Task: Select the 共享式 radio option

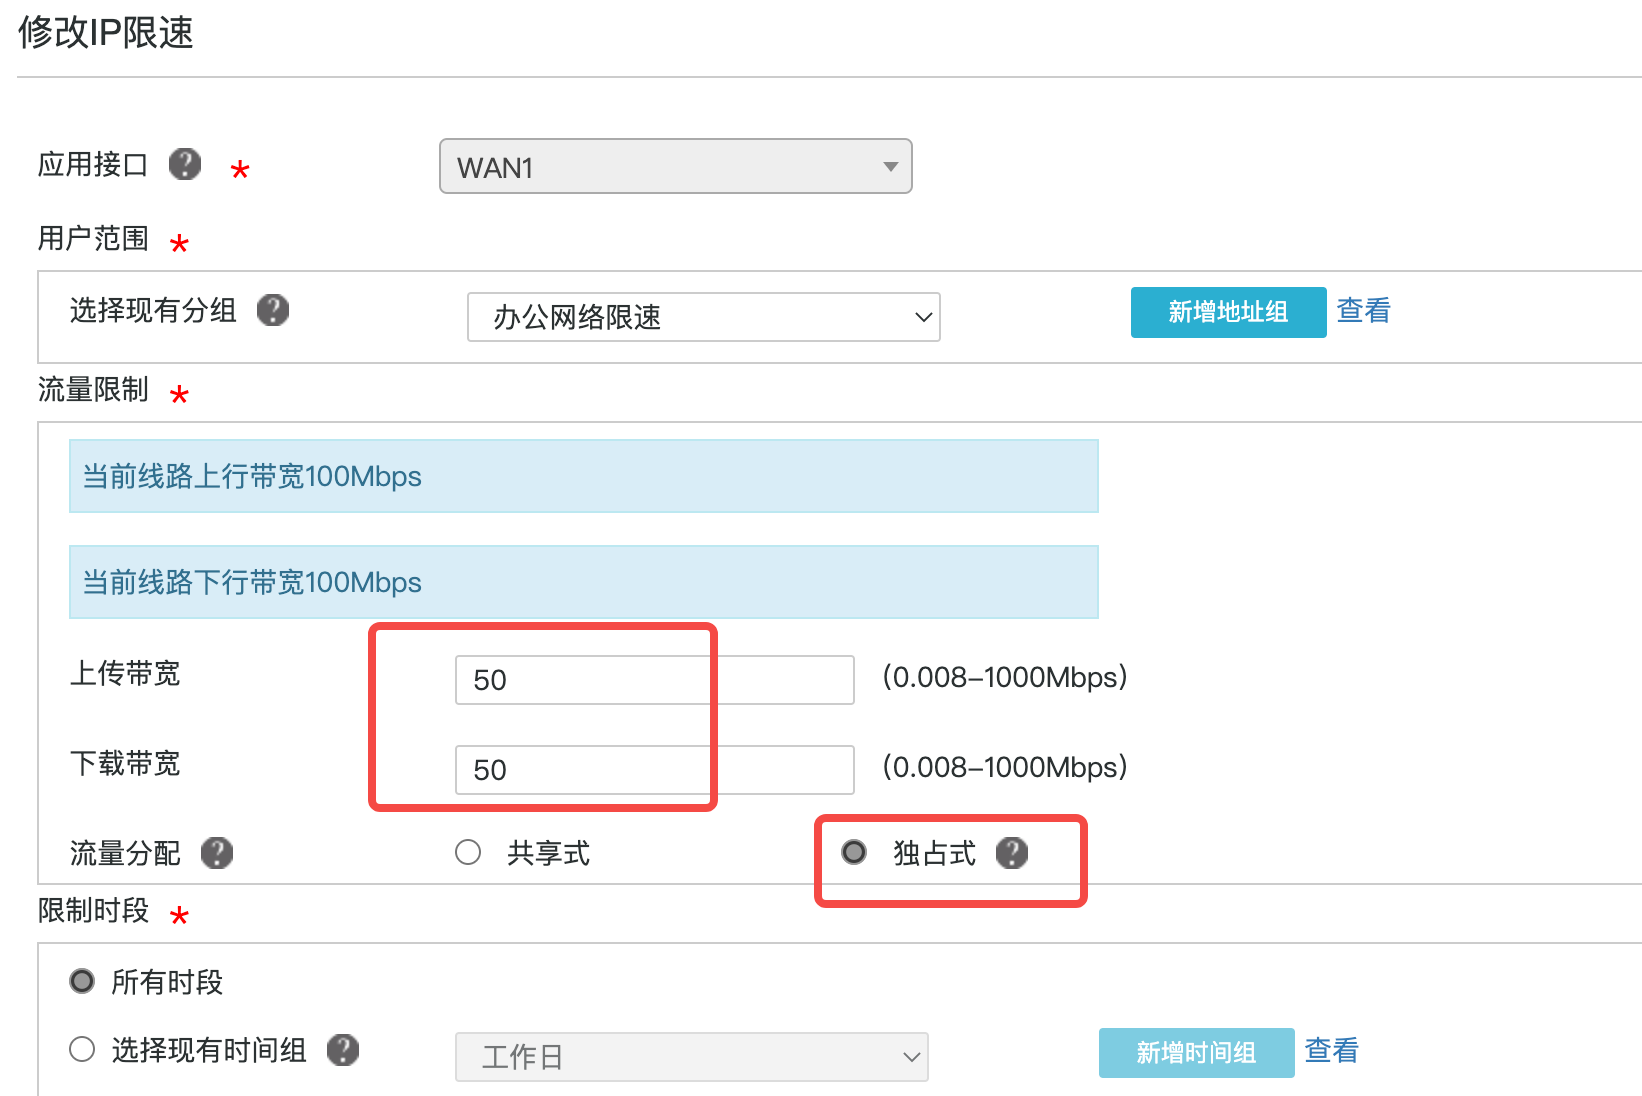Action: tap(468, 853)
